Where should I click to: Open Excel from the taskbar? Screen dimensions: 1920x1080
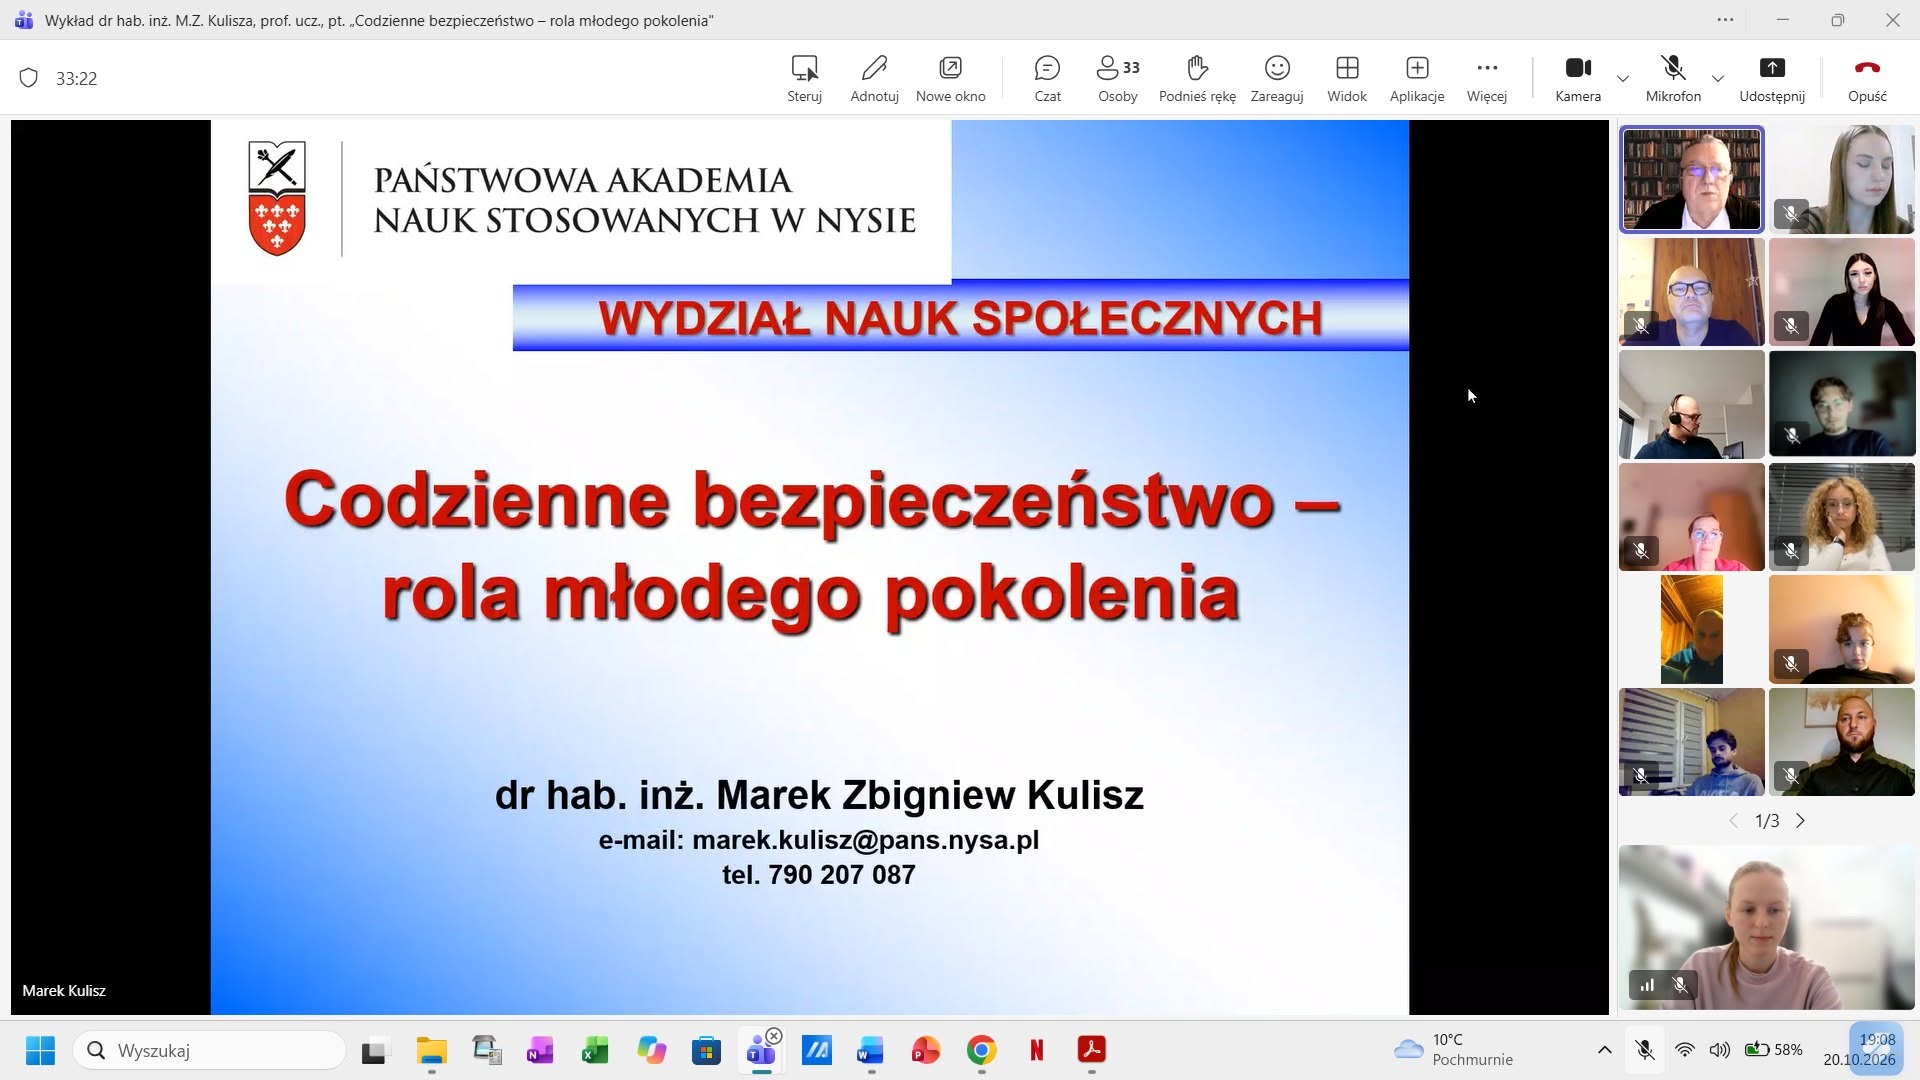pyautogui.click(x=595, y=1050)
